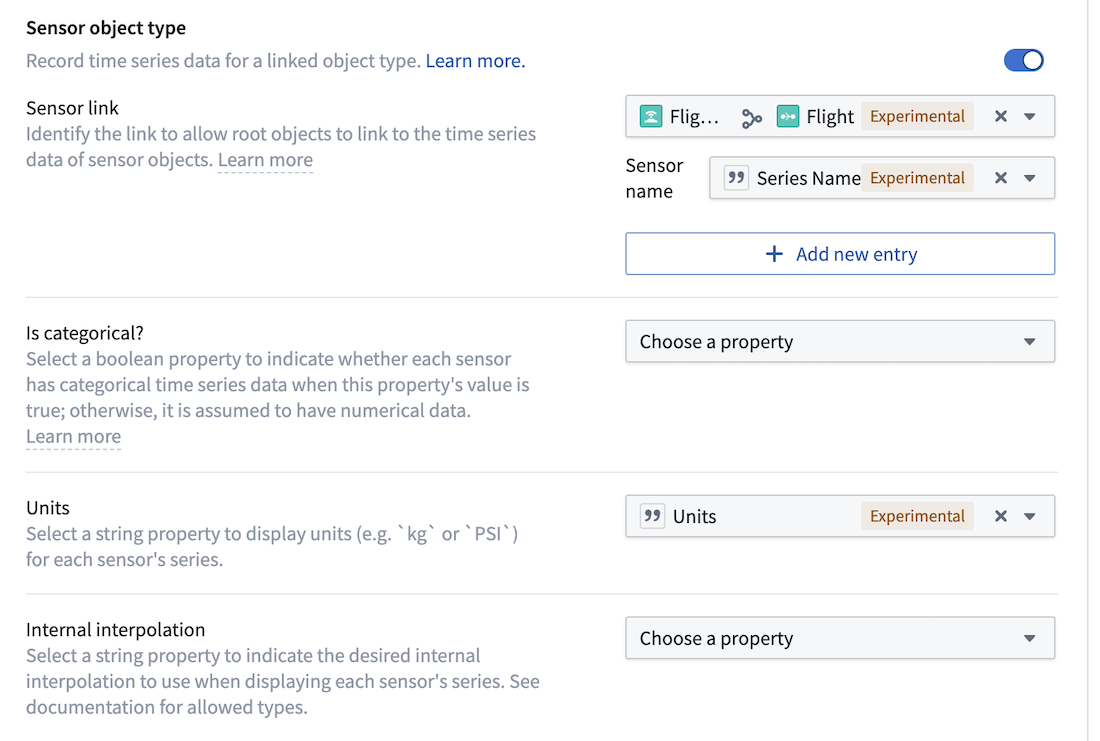Click the link icon between the sensor objects
1100x741 pixels.
[x=751, y=117]
